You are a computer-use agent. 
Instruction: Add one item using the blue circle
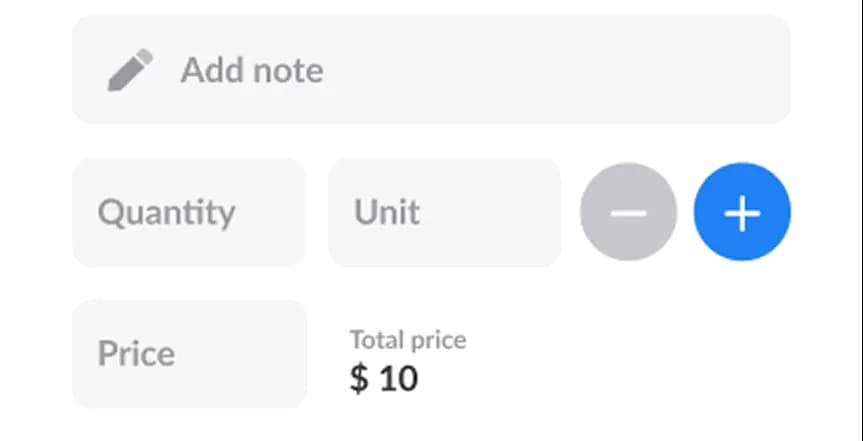742,212
